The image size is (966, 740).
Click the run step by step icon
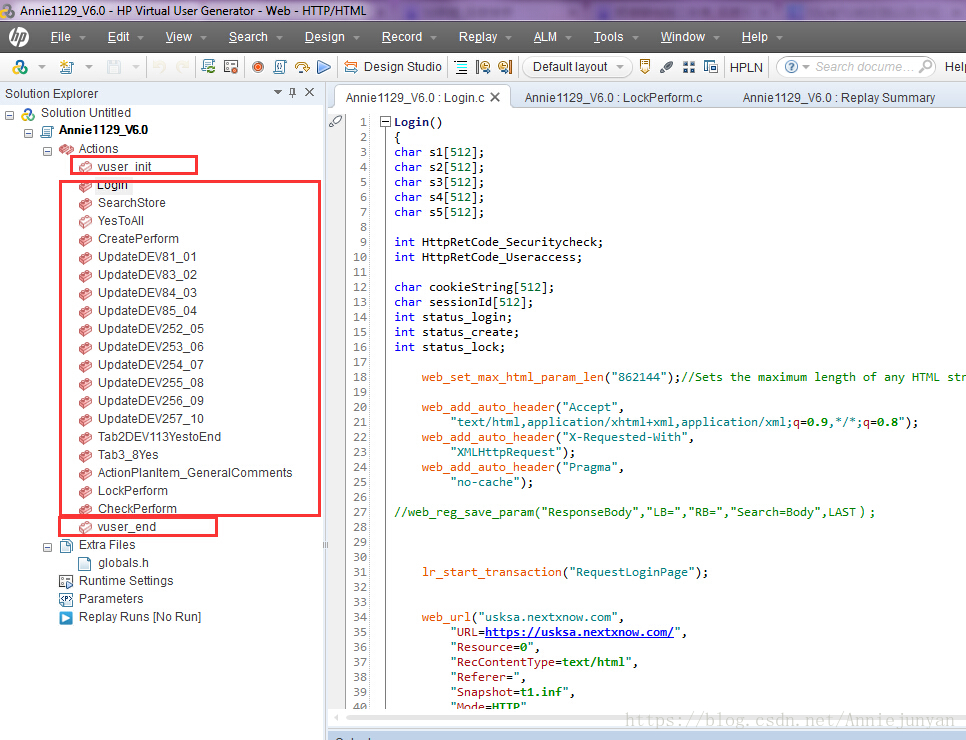[302, 67]
